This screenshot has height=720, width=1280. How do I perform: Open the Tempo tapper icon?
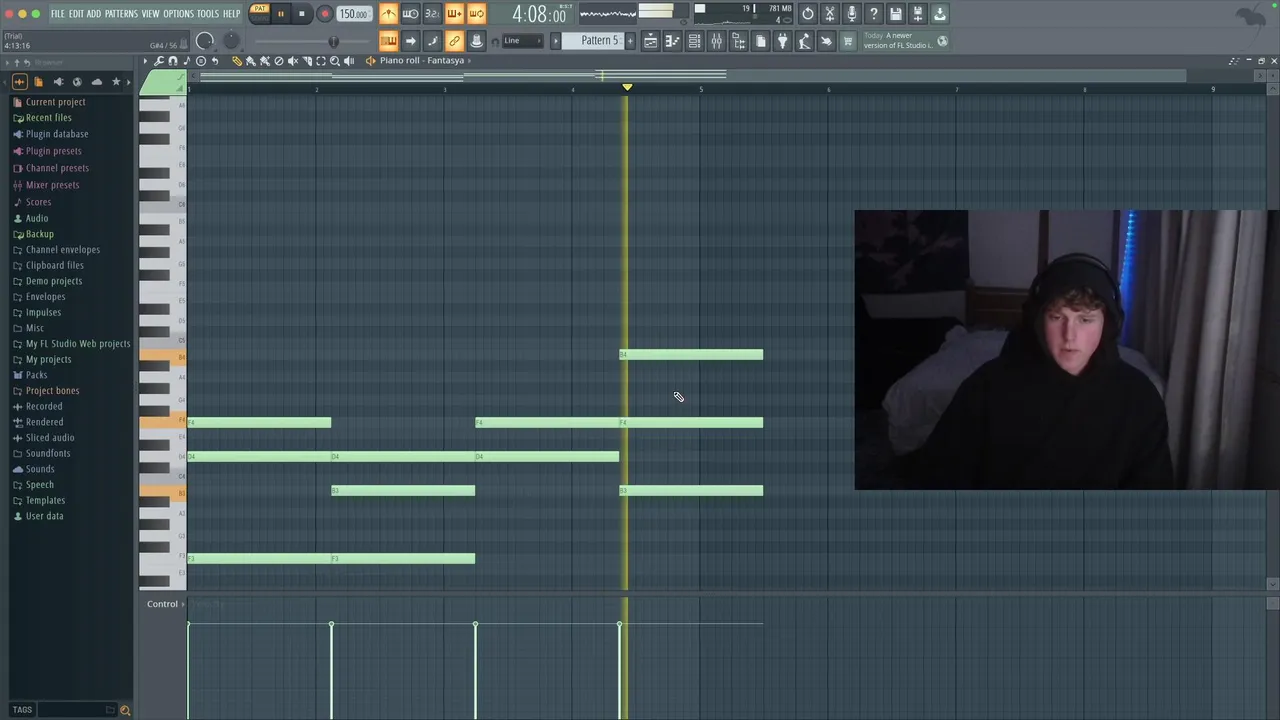804,41
